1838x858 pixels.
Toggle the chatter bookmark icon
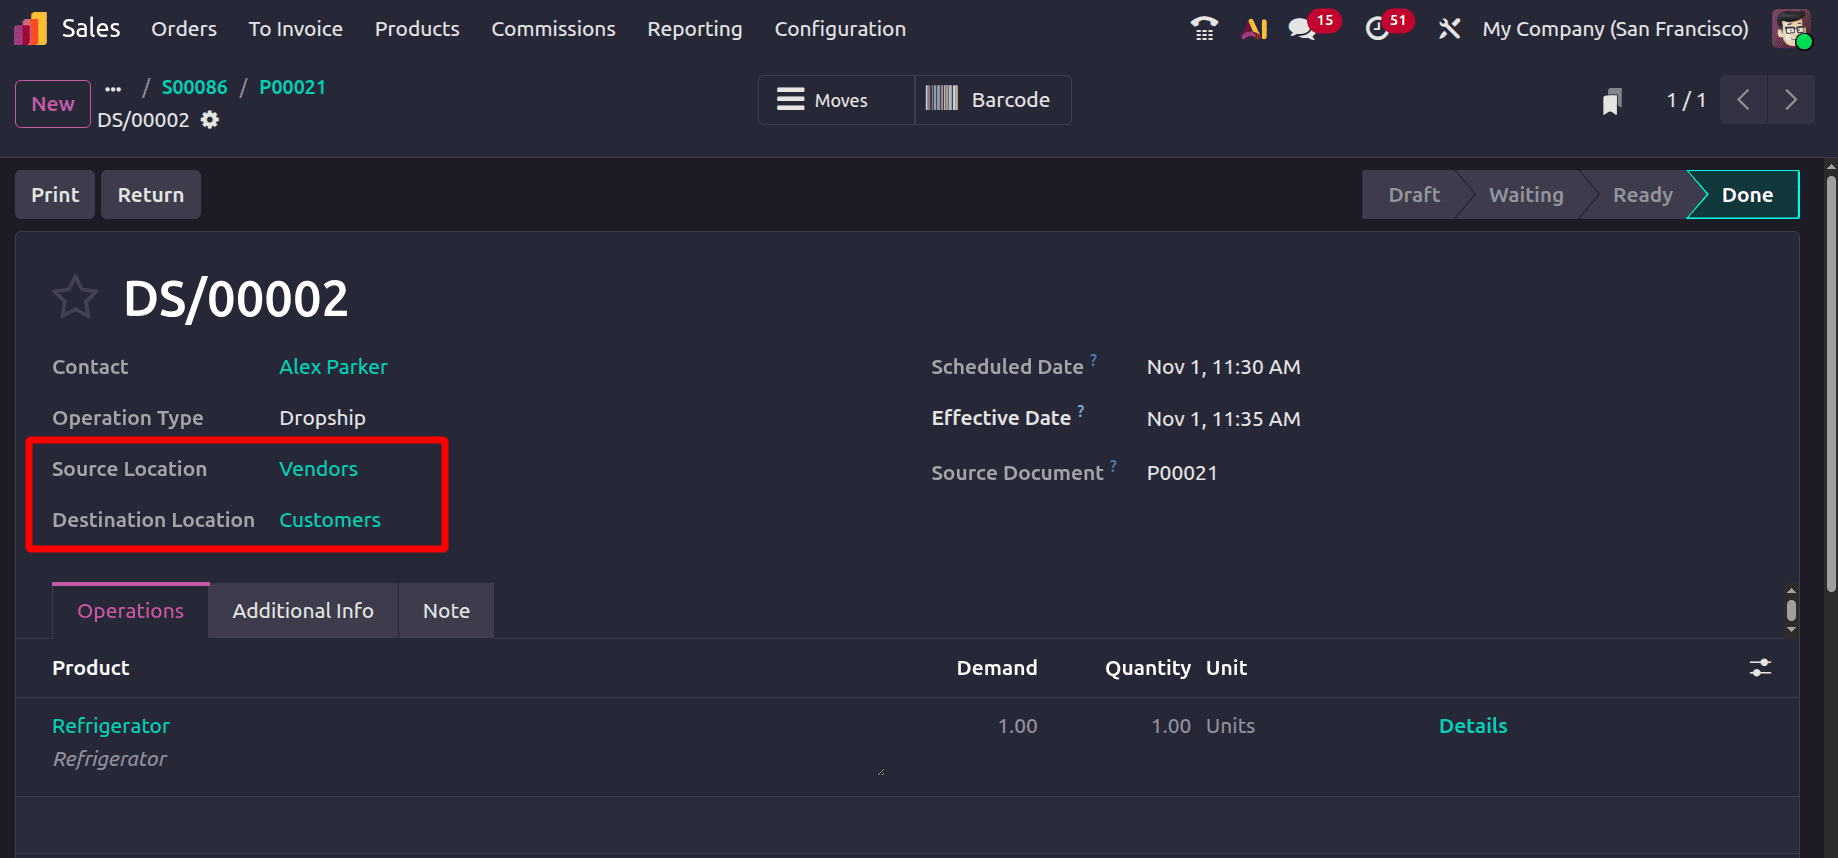(x=1612, y=101)
